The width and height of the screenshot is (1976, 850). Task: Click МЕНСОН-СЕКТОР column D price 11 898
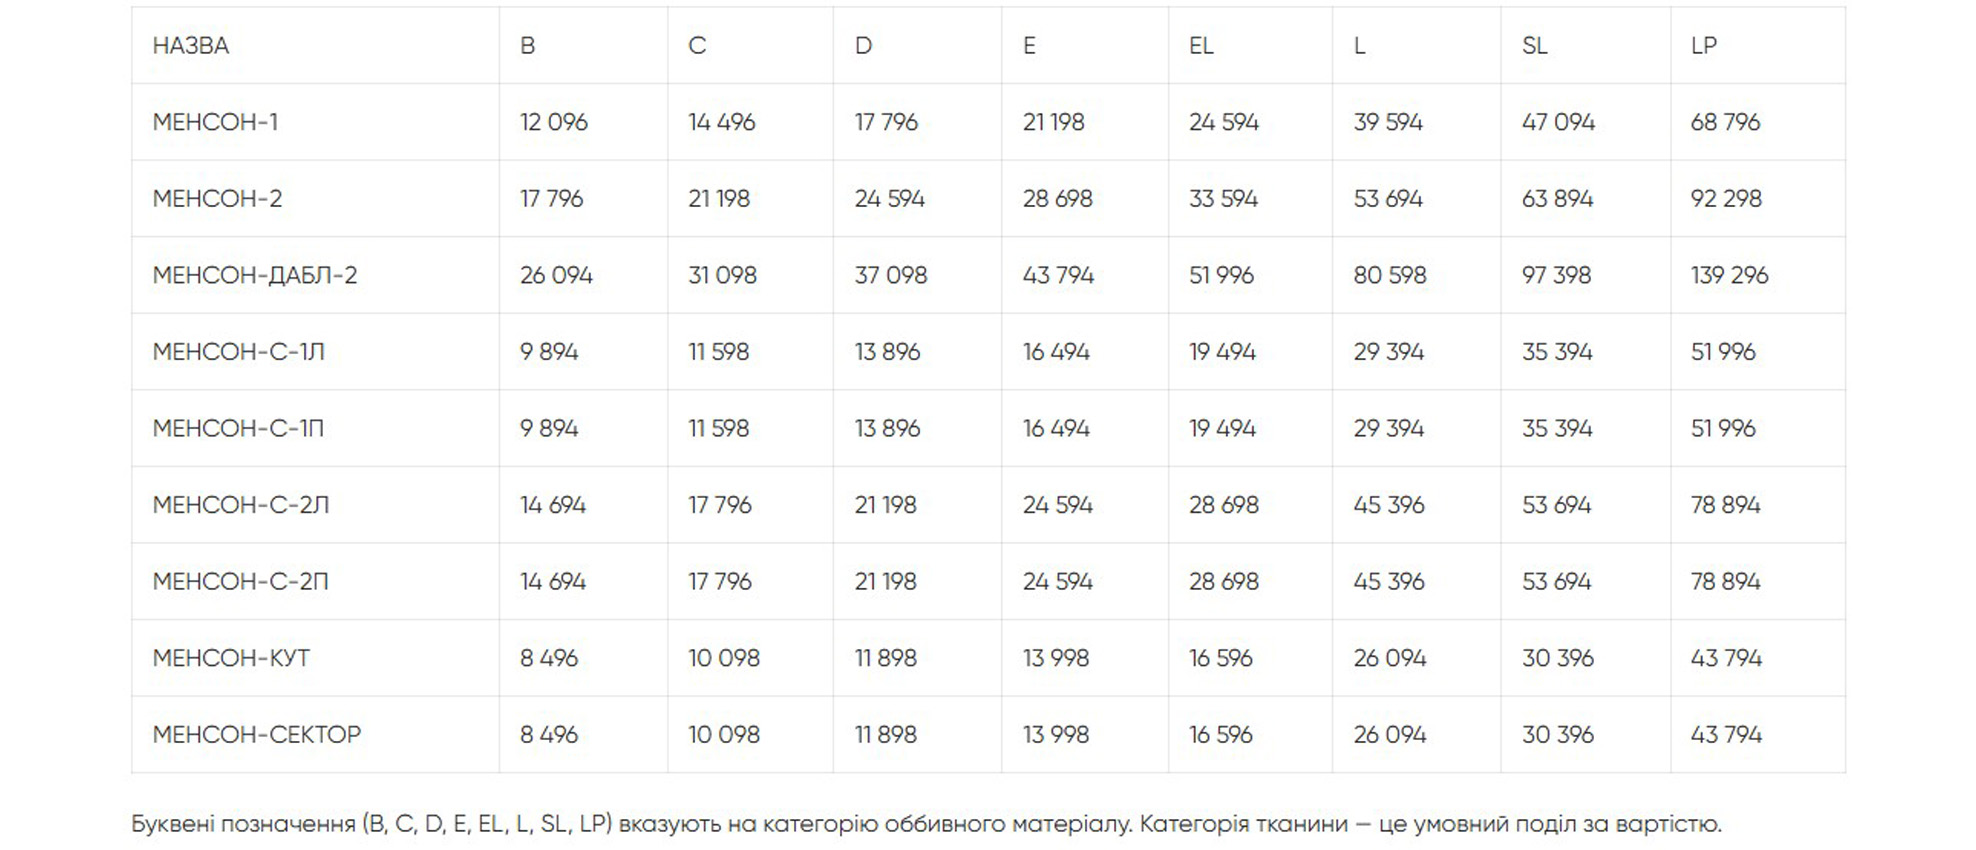point(886,735)
